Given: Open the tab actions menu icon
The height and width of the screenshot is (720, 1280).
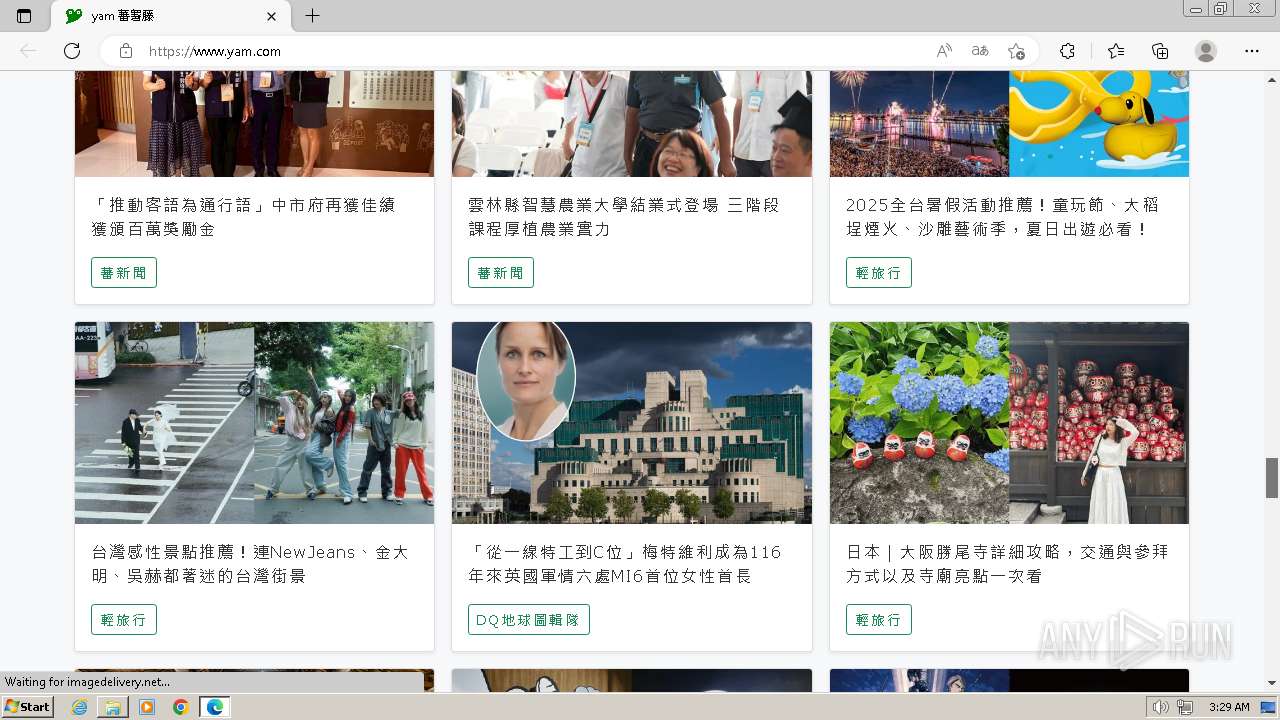Looking at the screenshot, I should click(x=24, y=16).
